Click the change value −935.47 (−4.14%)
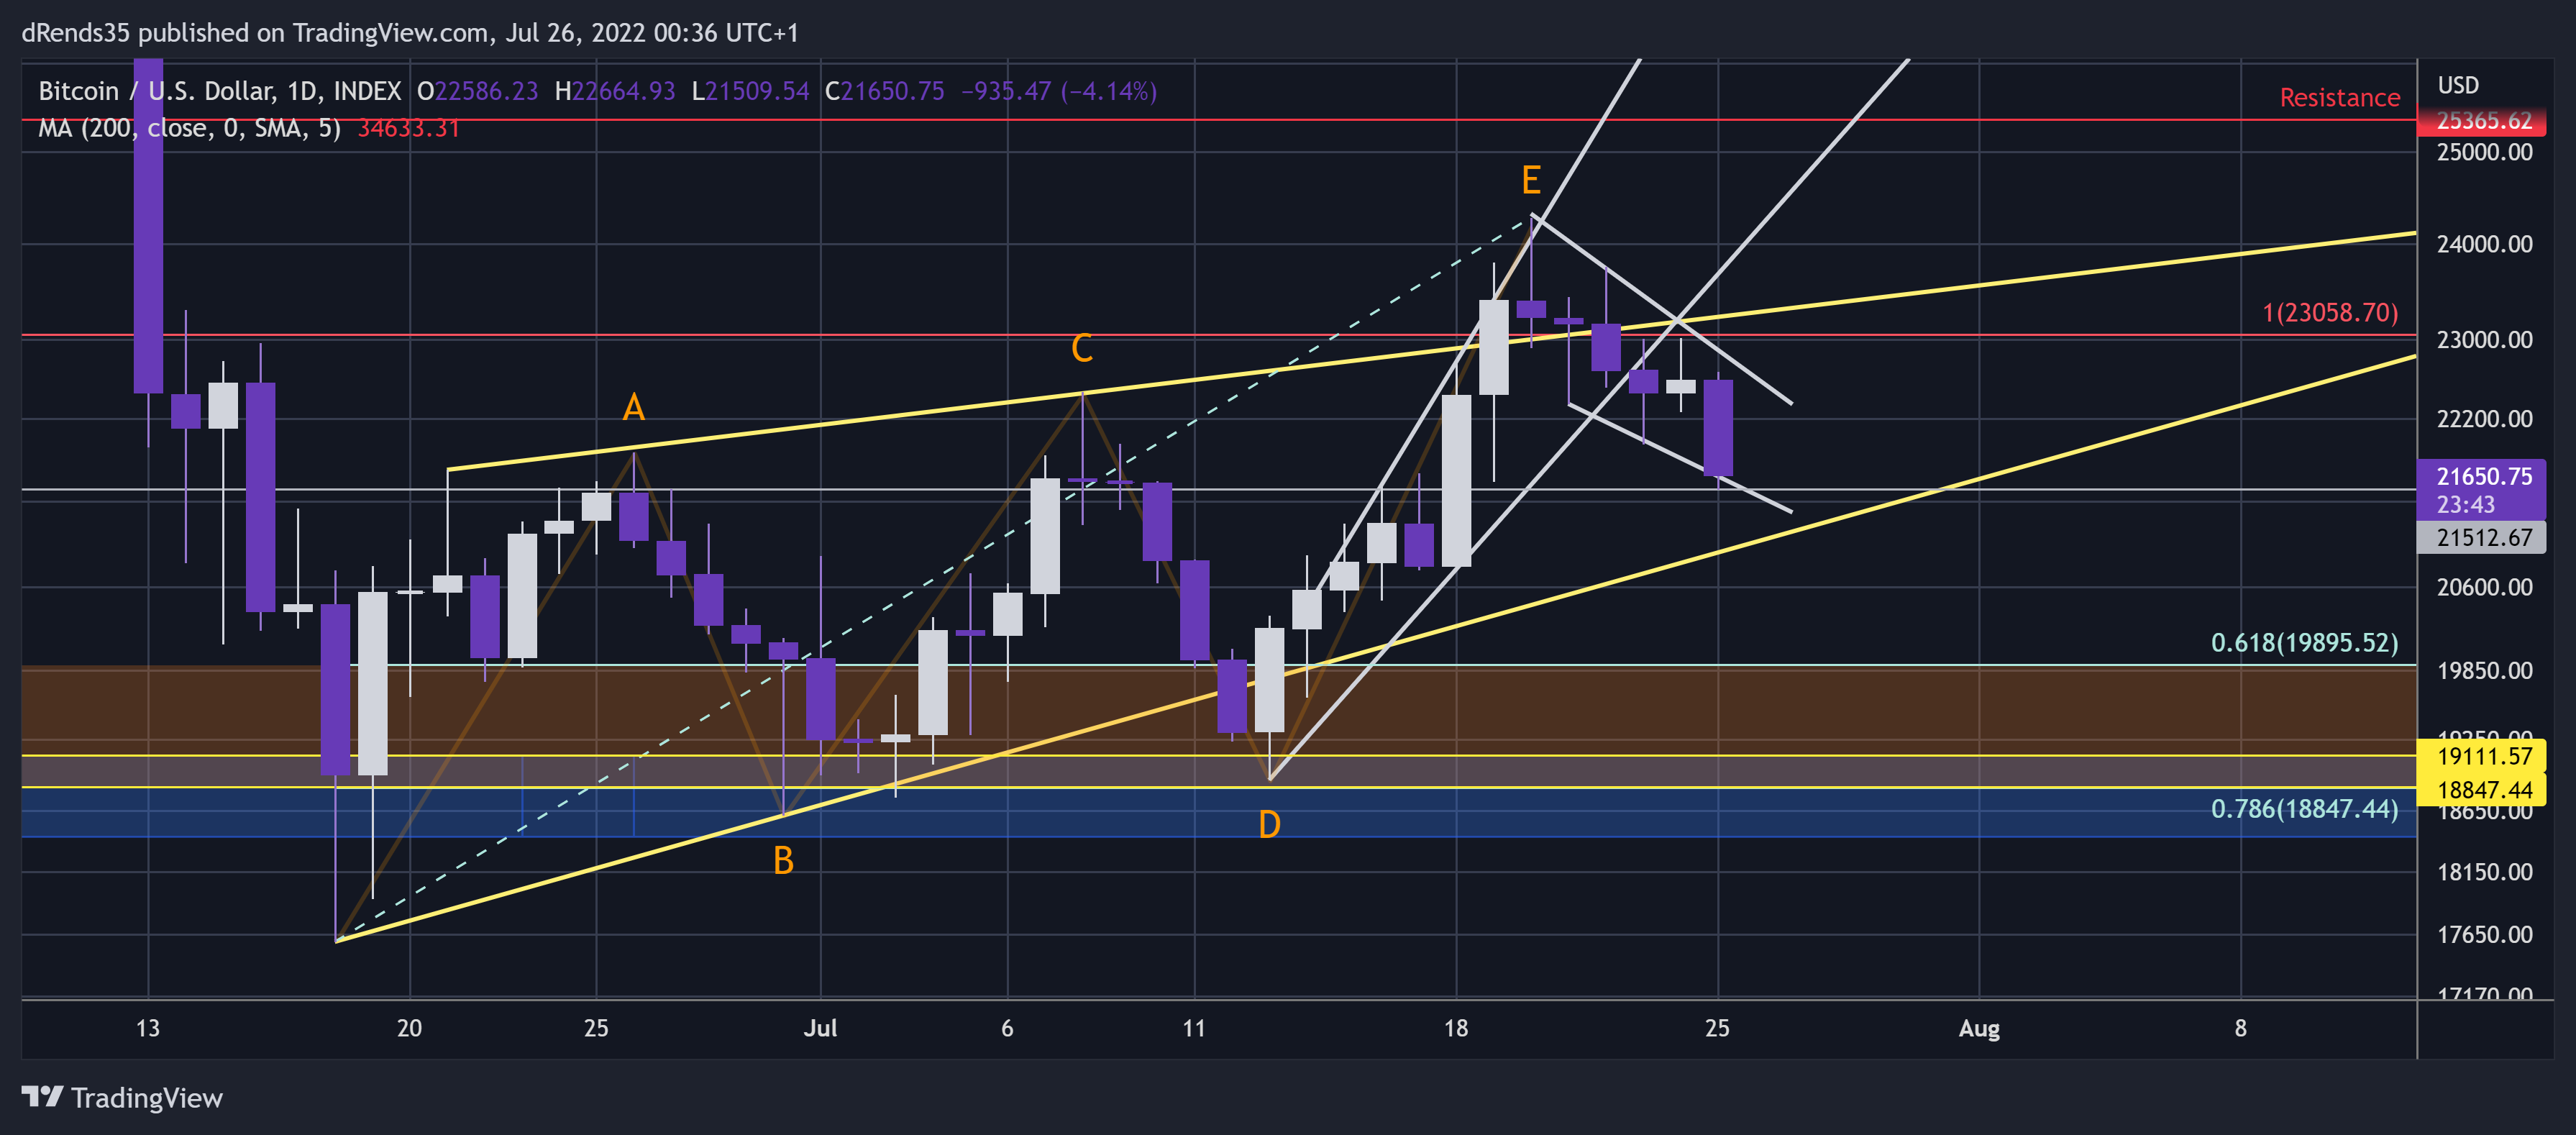 pyautogui.click(x=1058, y=91)
